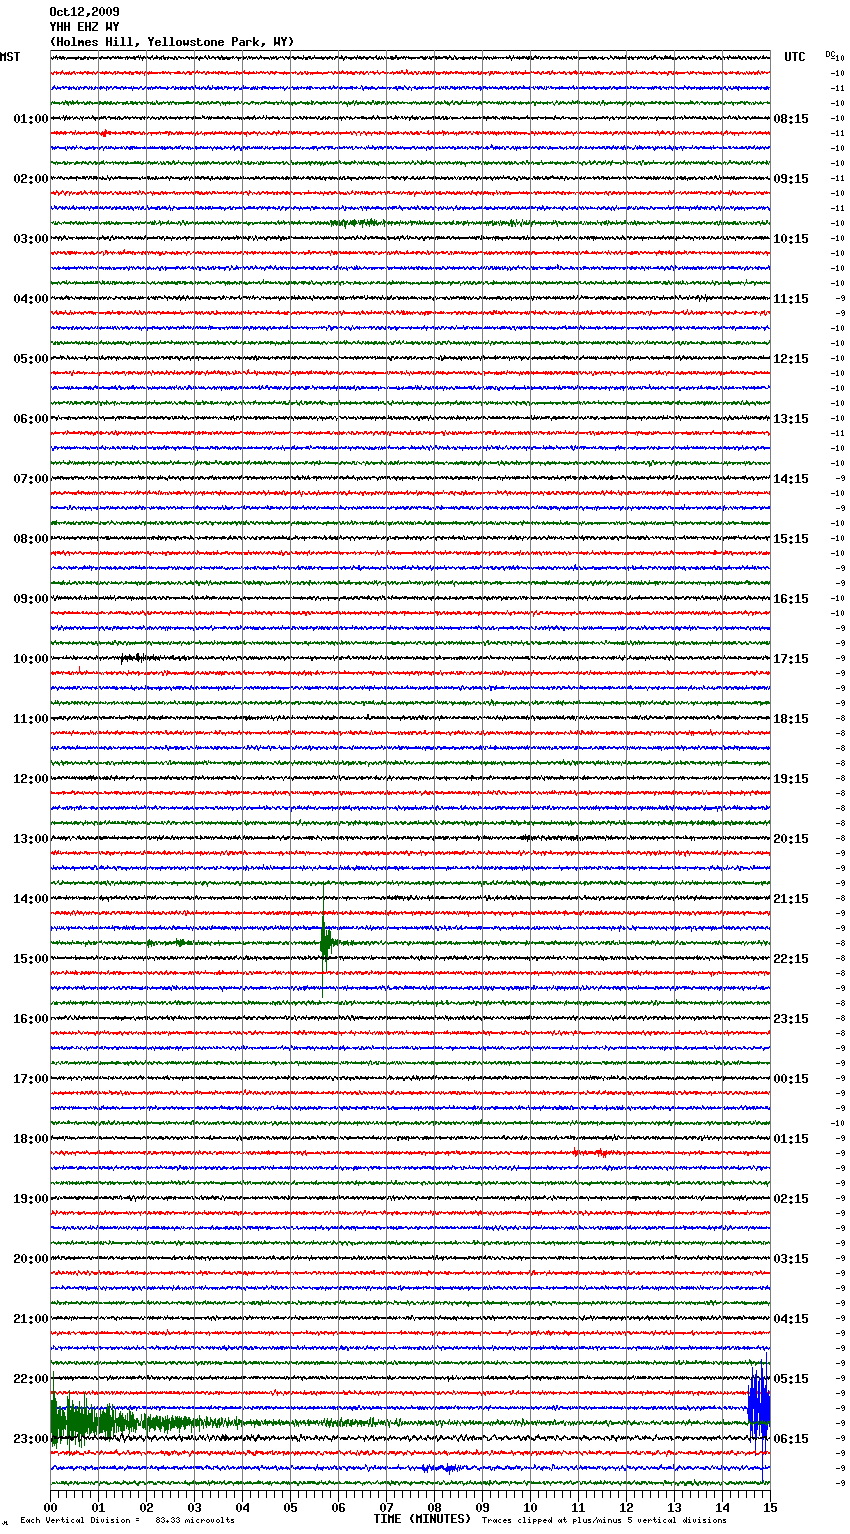850x1534 pixels.
Task: Click the 19:15 UTC time label
Action: click(x=791, y=779)
